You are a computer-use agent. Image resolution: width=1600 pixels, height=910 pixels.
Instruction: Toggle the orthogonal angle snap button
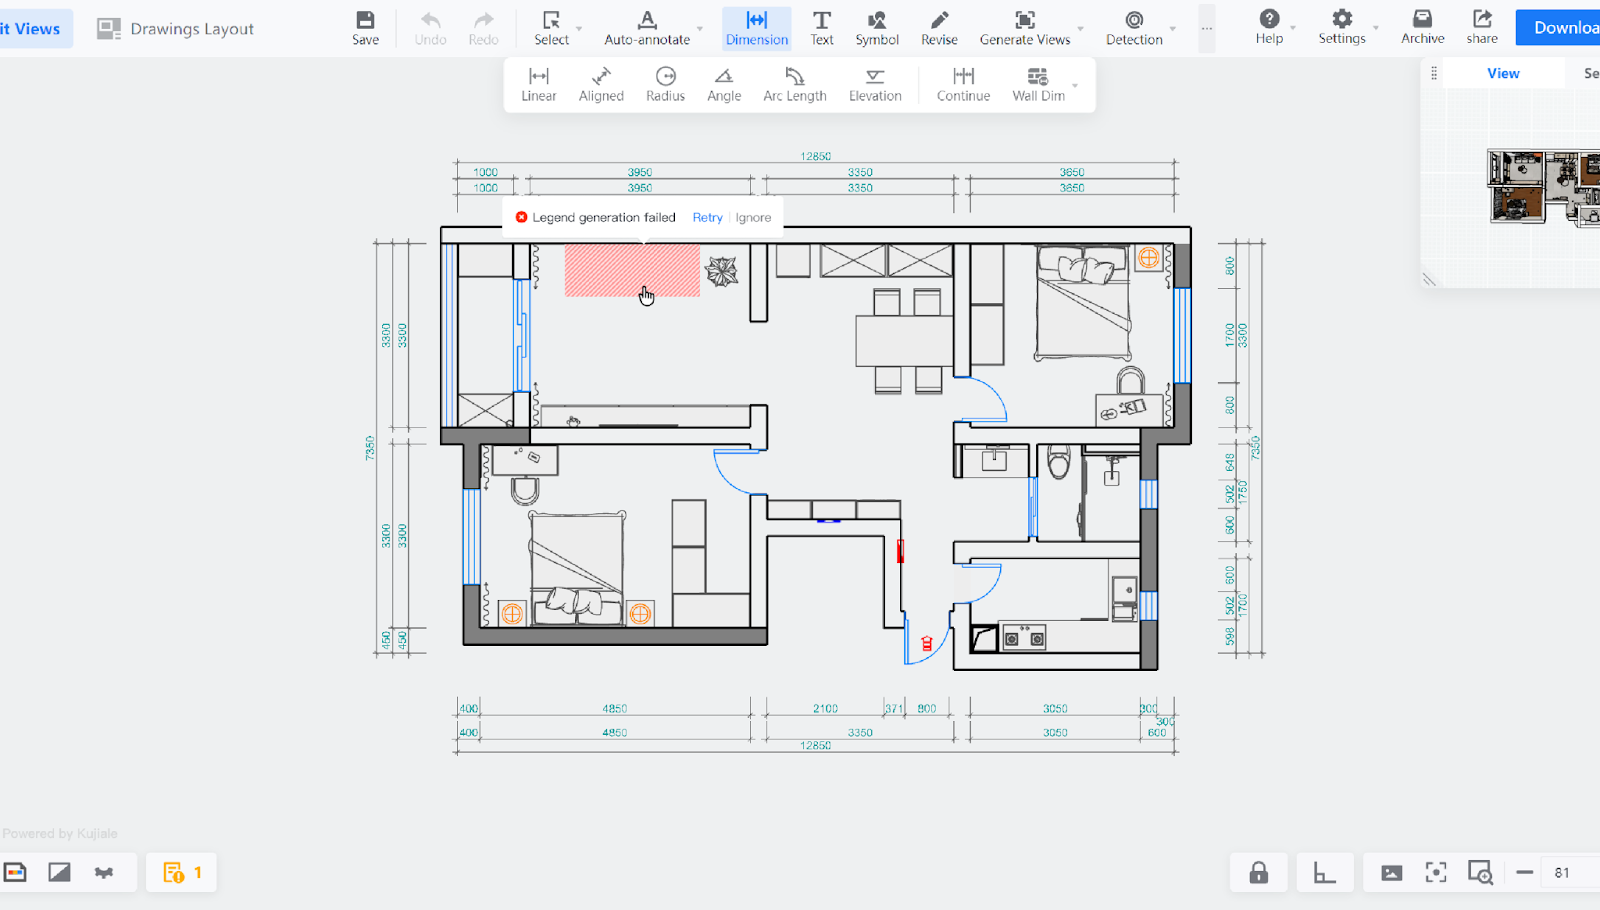point(1324,873)
